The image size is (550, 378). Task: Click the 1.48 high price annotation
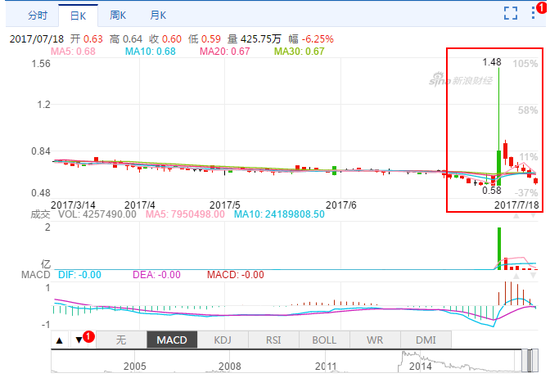(x=492, y=62)
